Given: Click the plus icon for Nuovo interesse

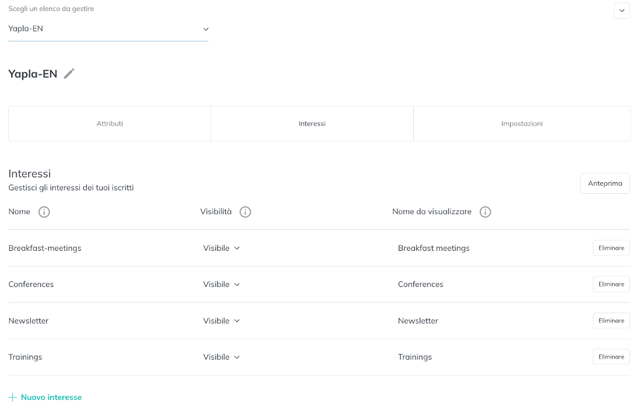Looking at the screenshot, I should pos(13,397).
